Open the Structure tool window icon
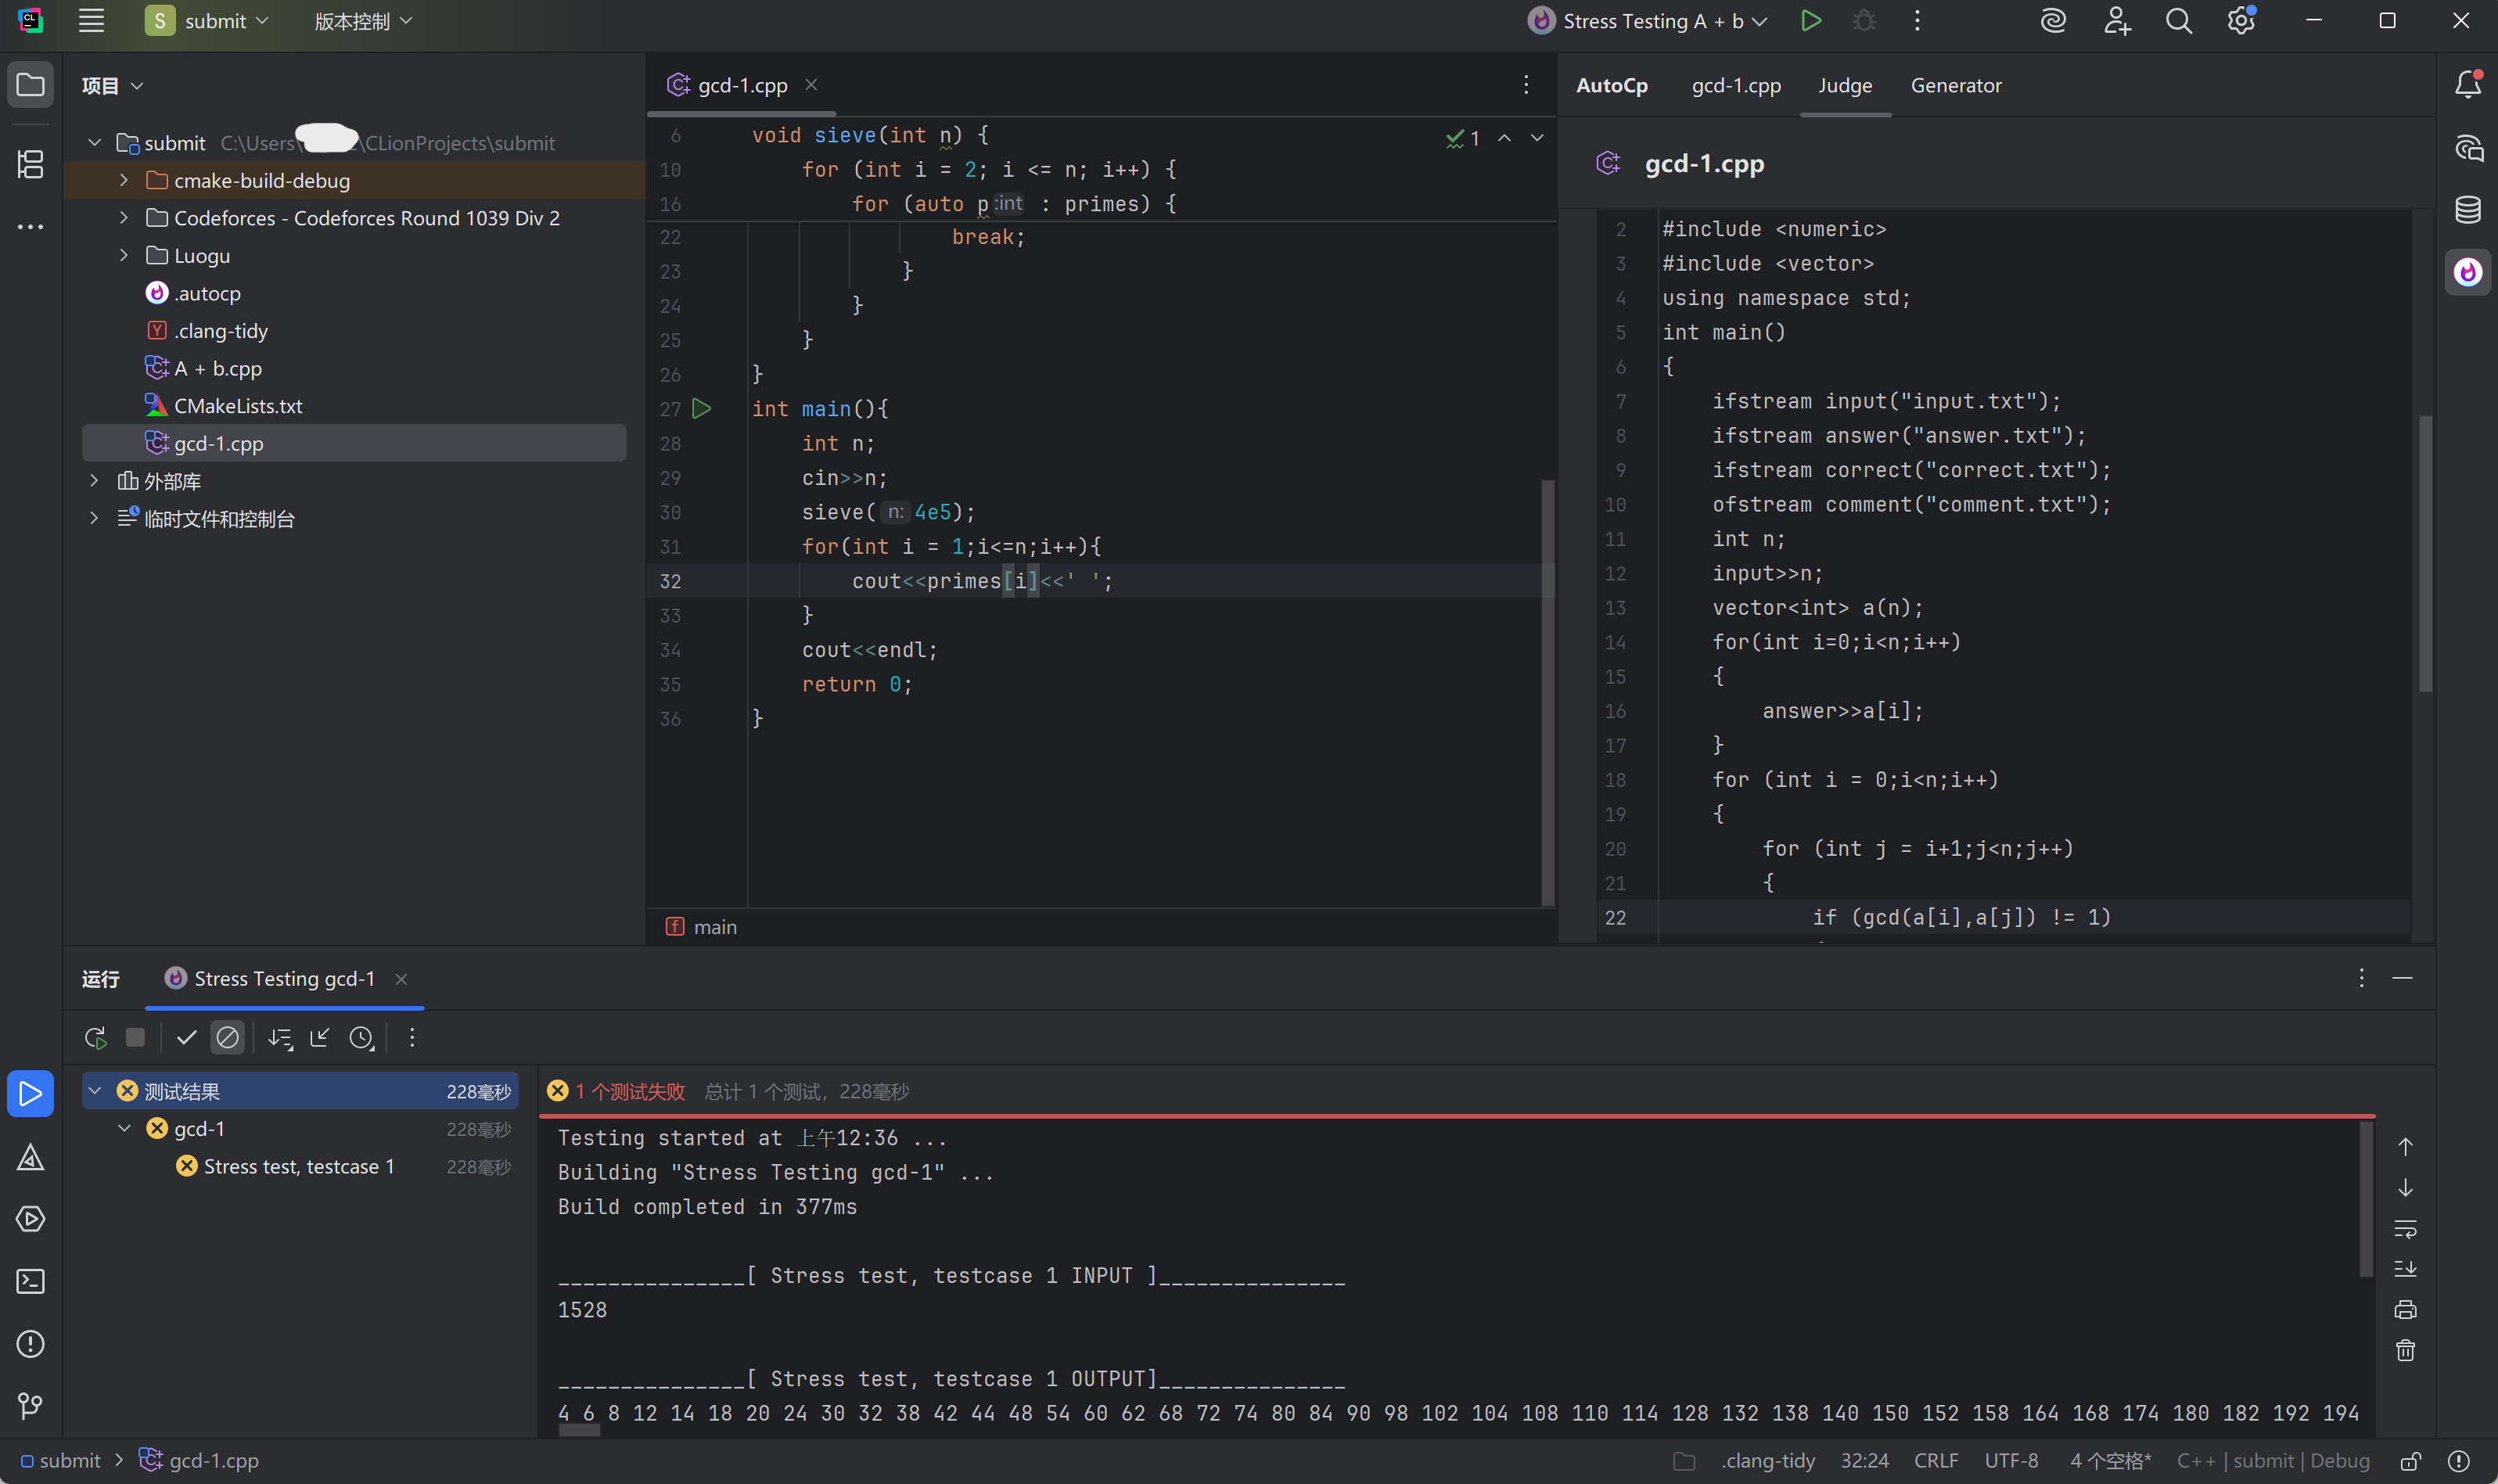Viewport: 2498px width, 1484px height. coord(30,164)
